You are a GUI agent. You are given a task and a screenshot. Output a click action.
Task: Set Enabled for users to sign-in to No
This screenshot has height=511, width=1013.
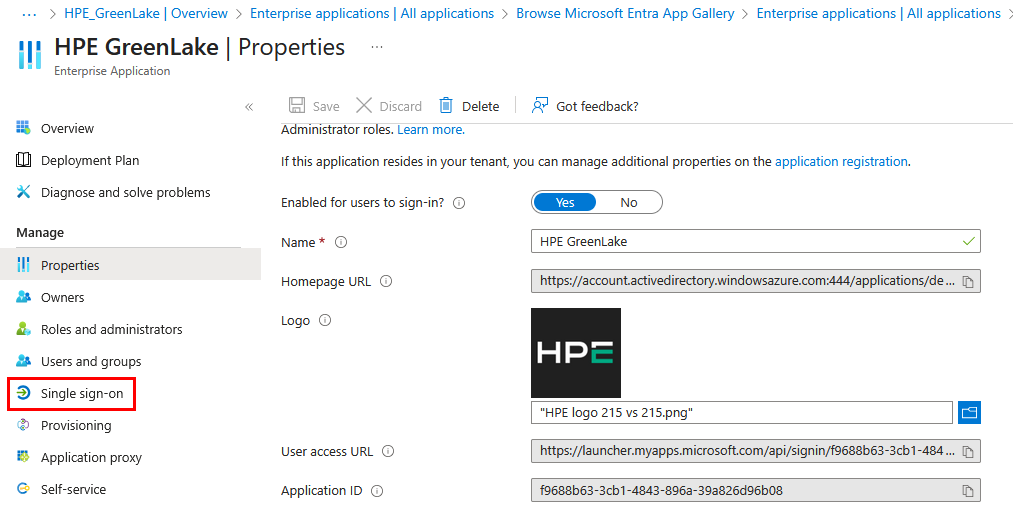pos(629,202)
